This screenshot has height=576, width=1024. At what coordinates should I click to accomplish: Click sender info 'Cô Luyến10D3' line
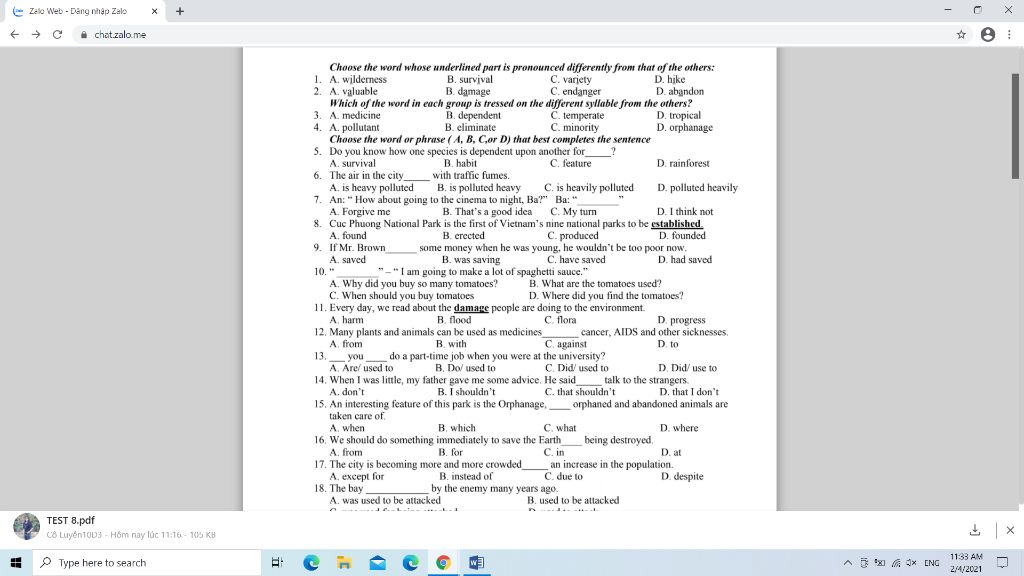point(131,535)
